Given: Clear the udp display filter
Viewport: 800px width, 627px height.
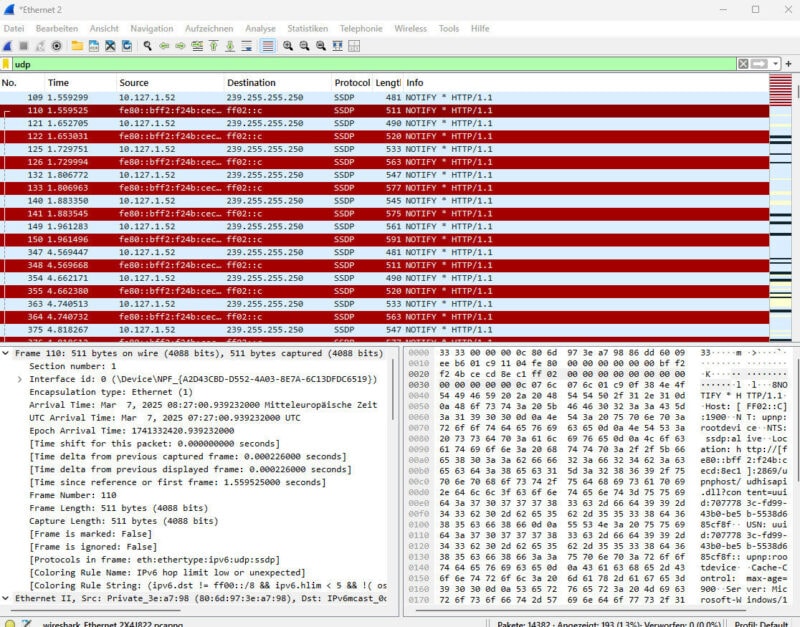Looking at the screenshot, I should point(743,64).
